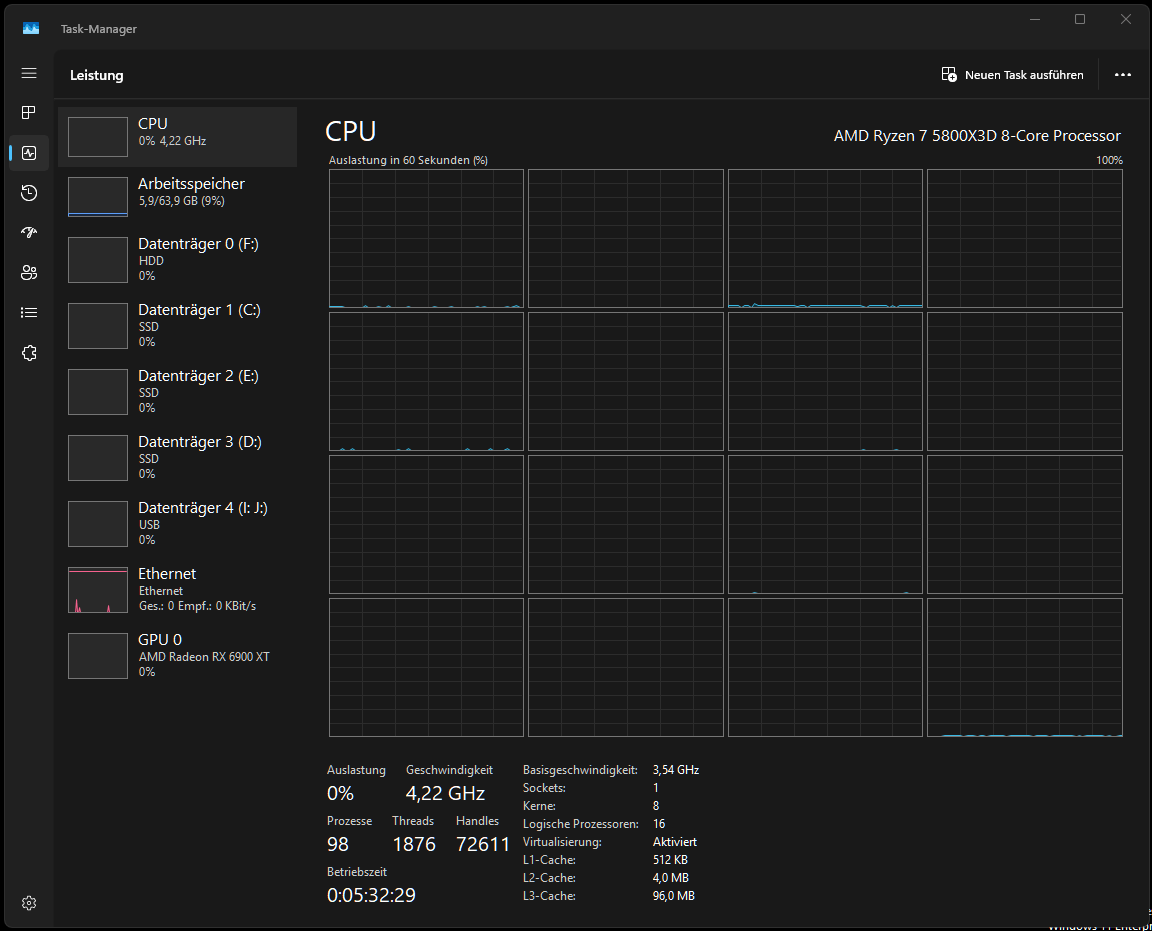1152x931 pixels.
Task: Click the Ethernet mini graph thumbnail
Action: (98, 590)
